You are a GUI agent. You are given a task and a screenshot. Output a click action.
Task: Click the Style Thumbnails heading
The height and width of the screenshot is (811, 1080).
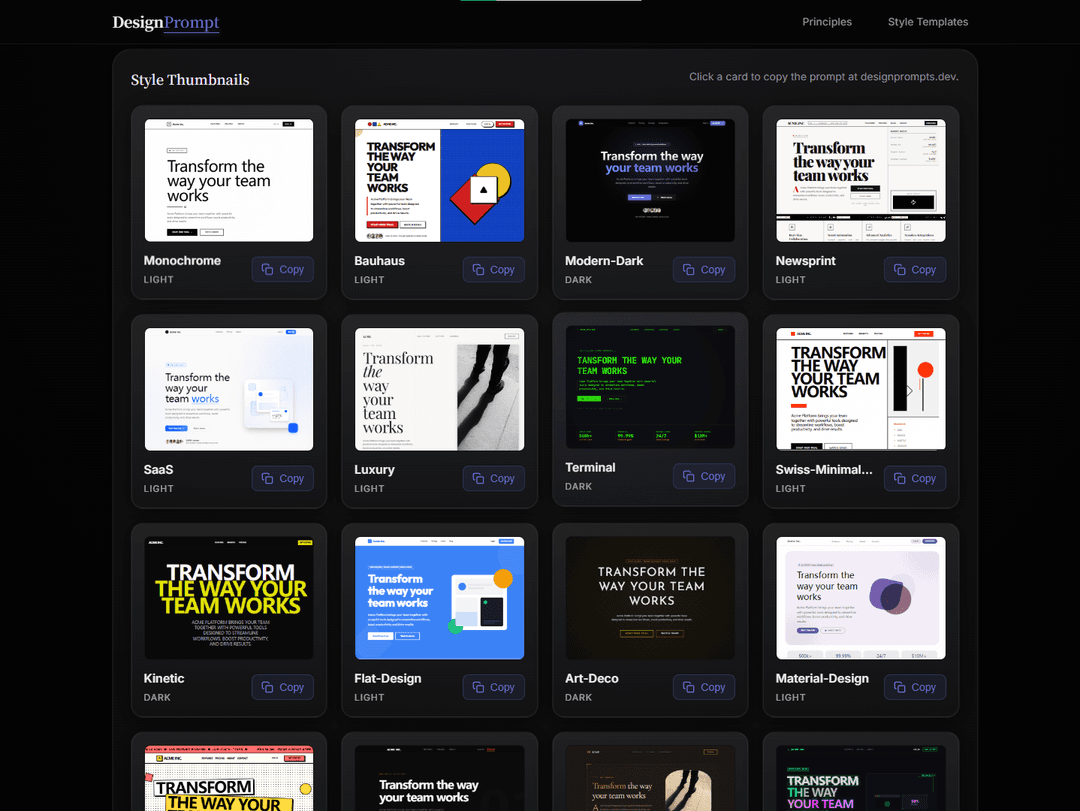(x=190, y=80)
